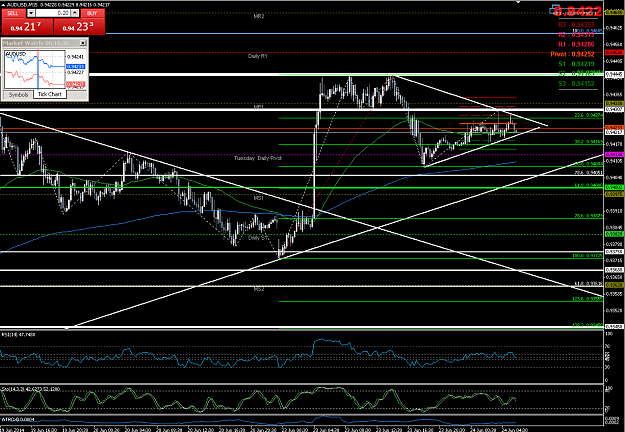
Task: Decrease trade volume with the down arrow
Action: point(31,13)
